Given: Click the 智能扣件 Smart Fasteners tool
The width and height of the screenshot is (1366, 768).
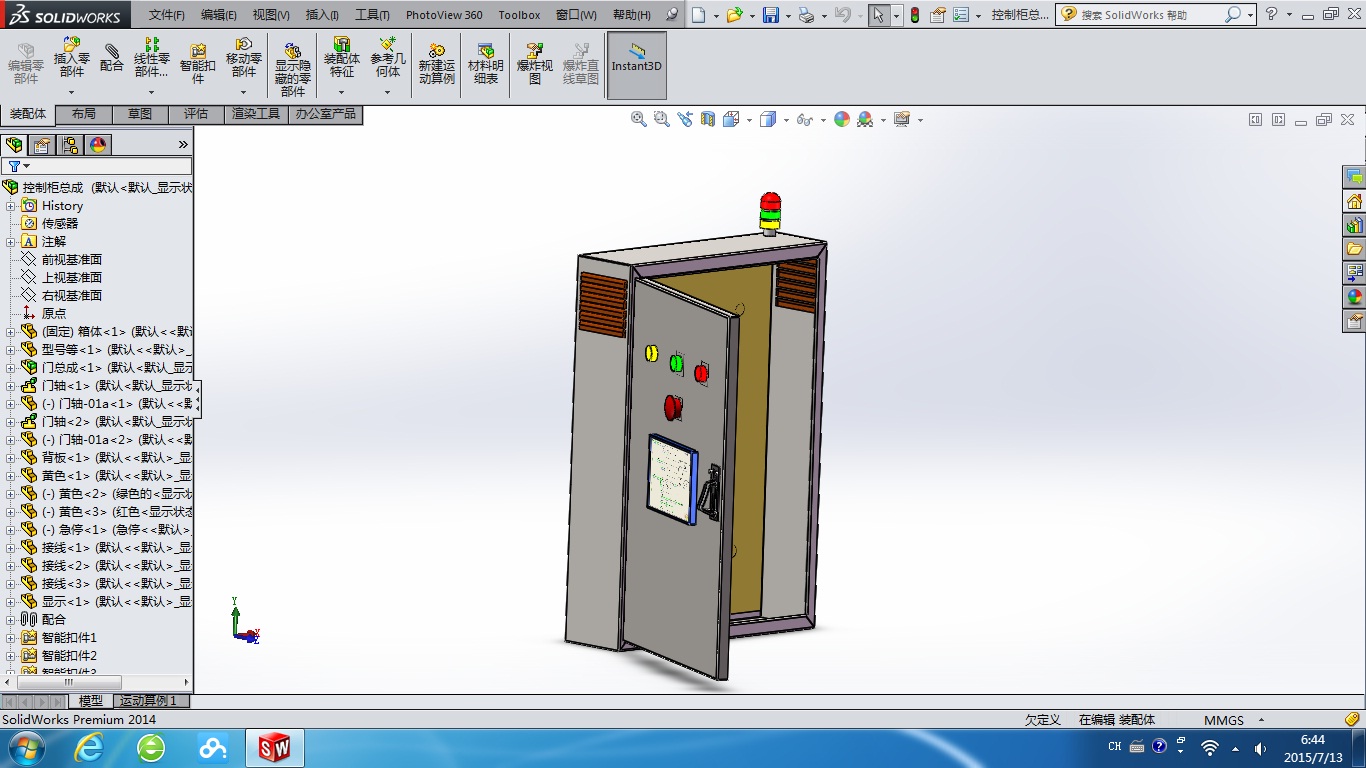Looking at the screenshot, I should pos(198,63).
